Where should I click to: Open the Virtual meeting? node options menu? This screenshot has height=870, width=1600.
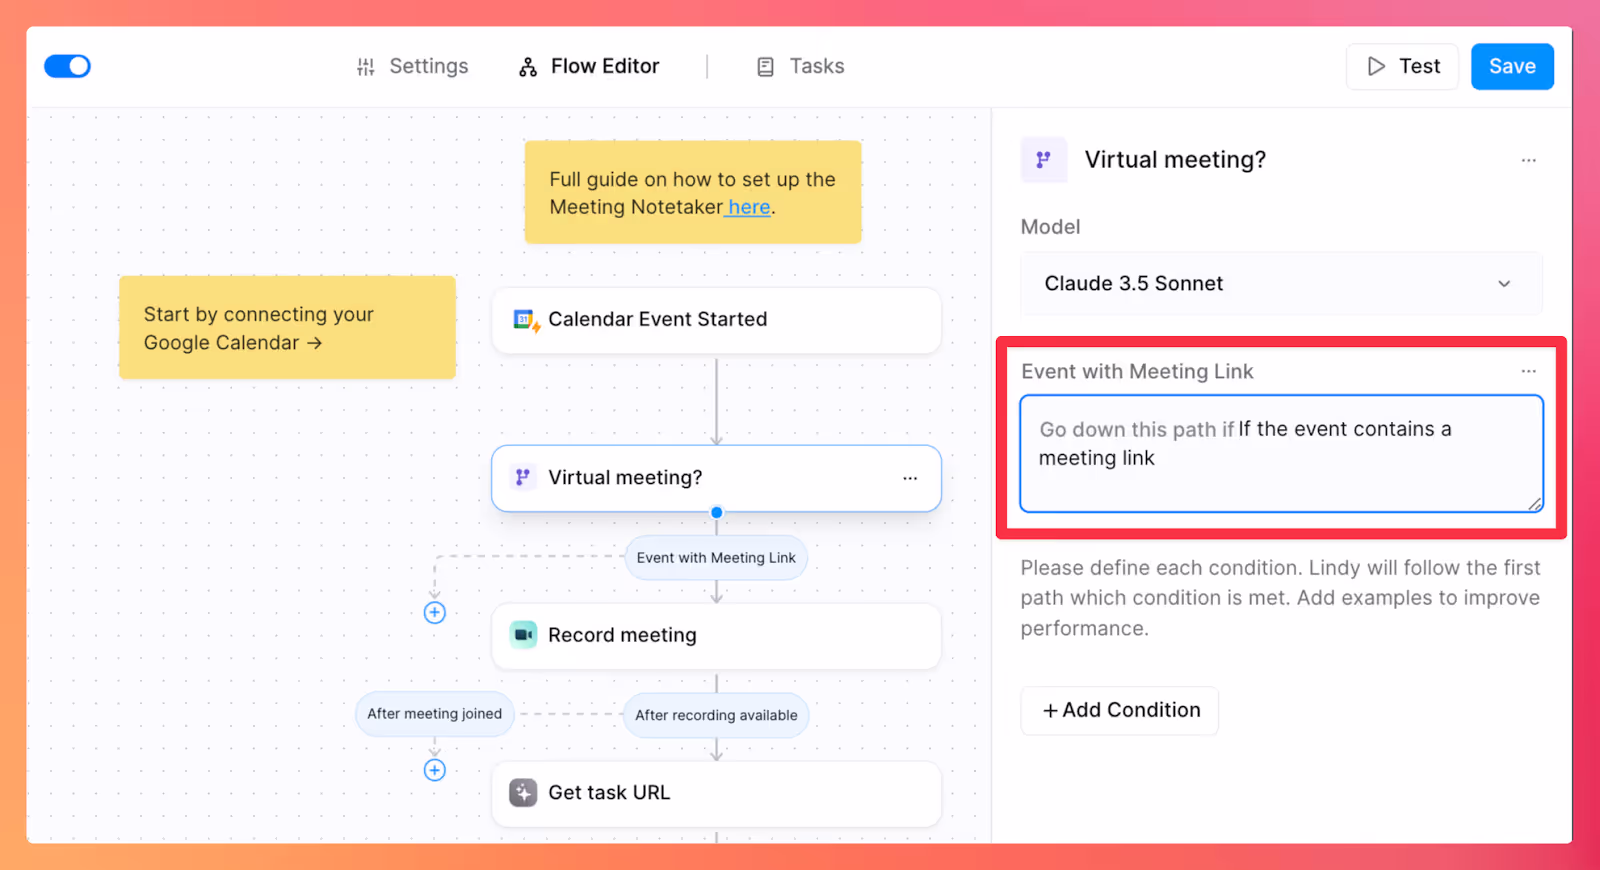coord(910,478)
